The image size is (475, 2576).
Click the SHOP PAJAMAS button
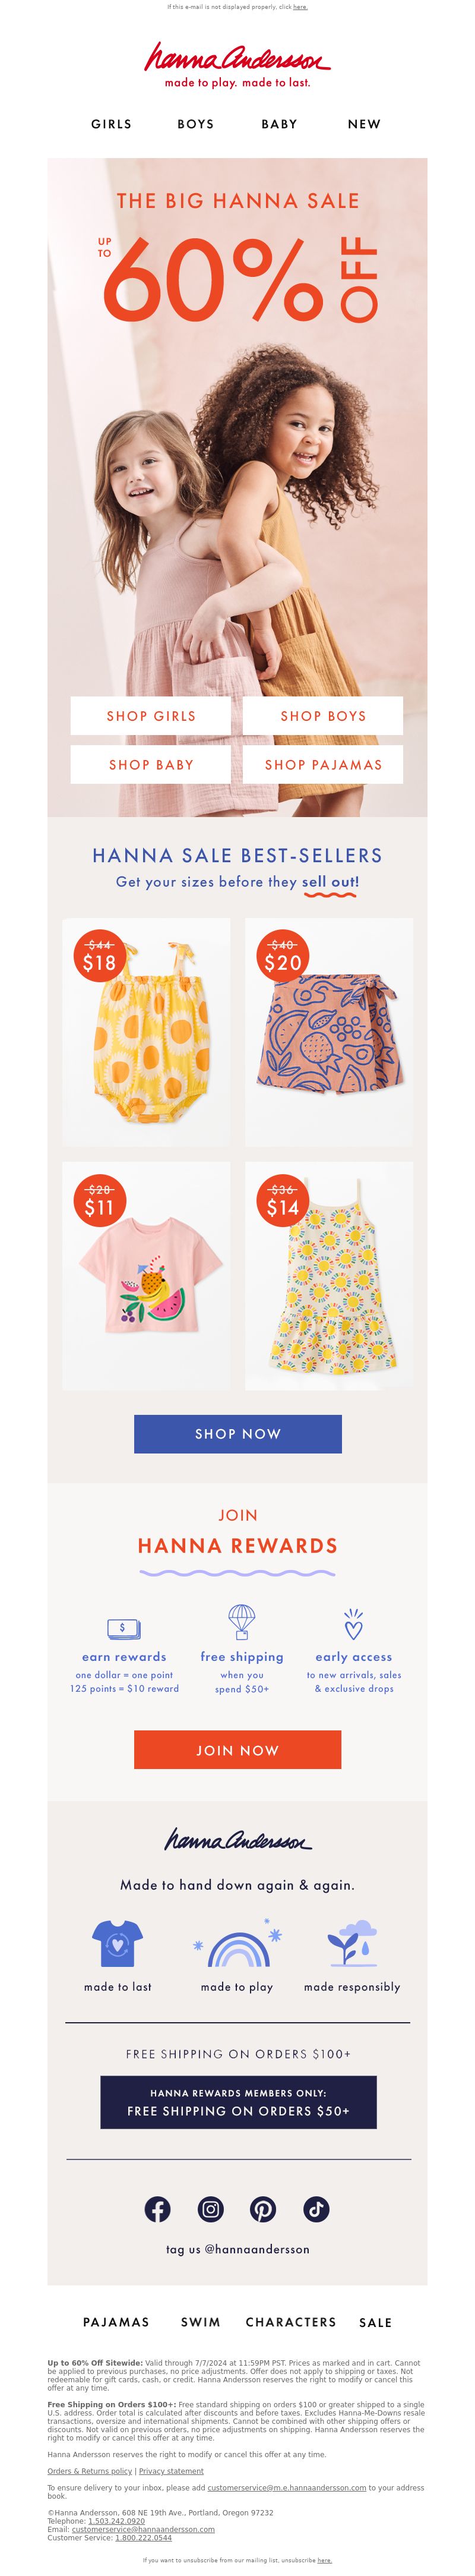coord(323,764)
